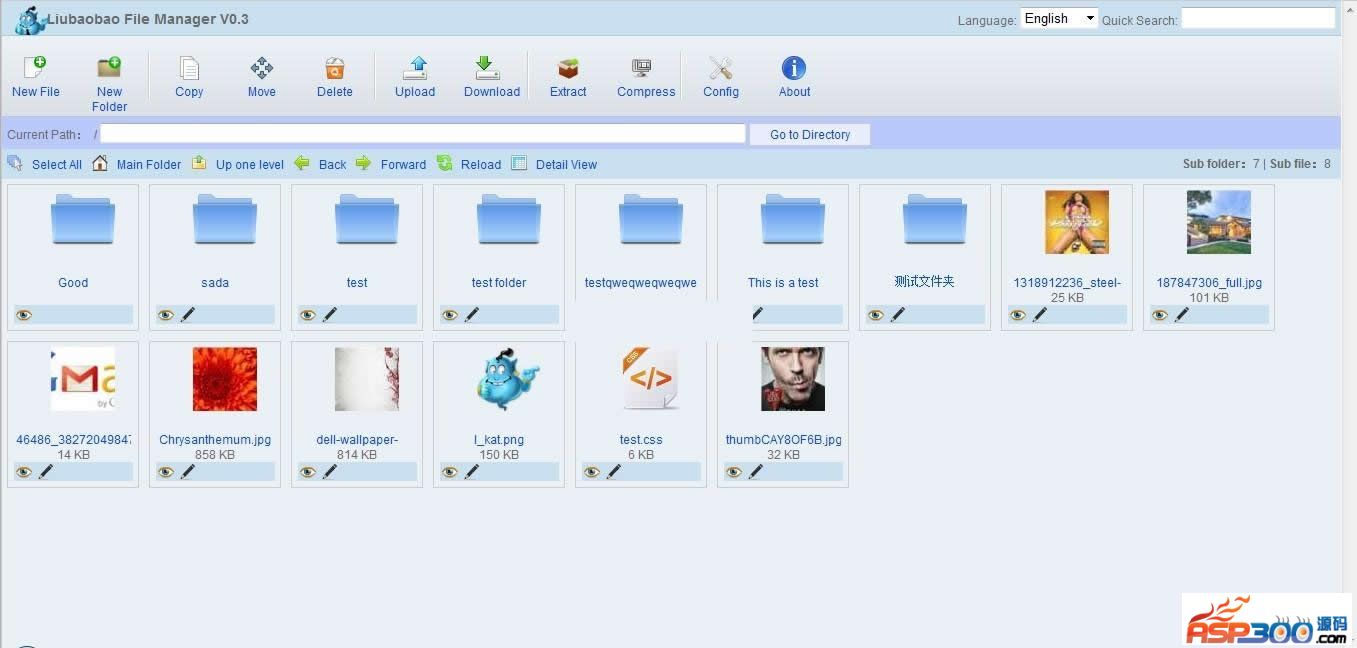
Task: Click the New File toolbar icon
Action: 35,68
